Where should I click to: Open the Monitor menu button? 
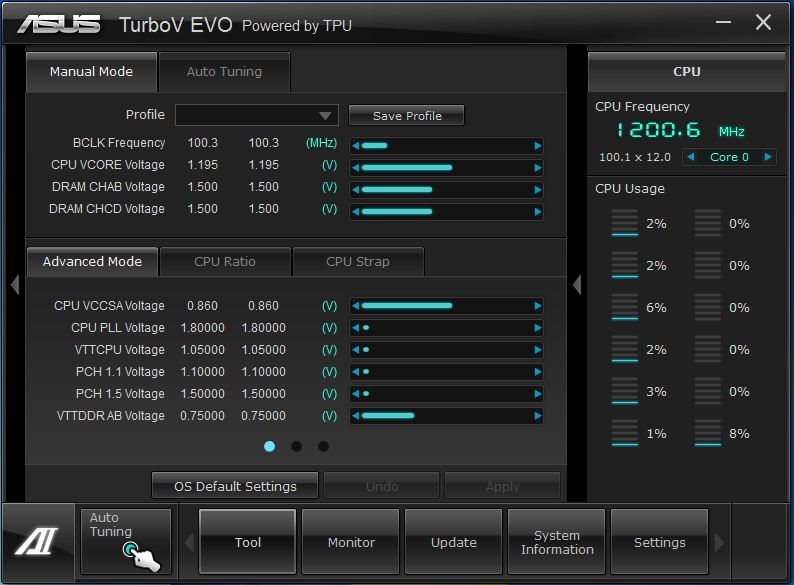point(351,542)
